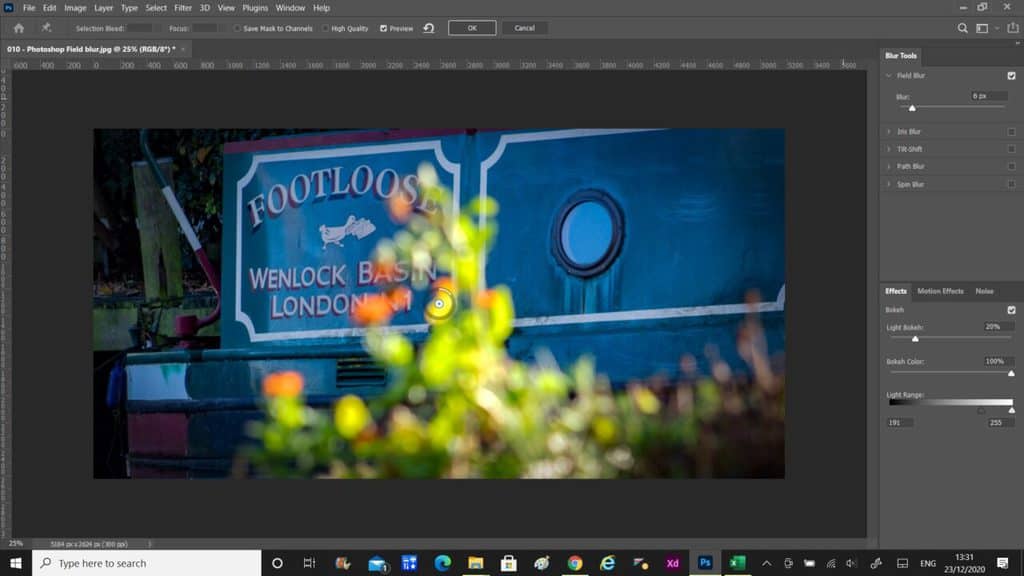Expand the Tilt-Shift blur options
1024x576 pixels.
[887, 148]
